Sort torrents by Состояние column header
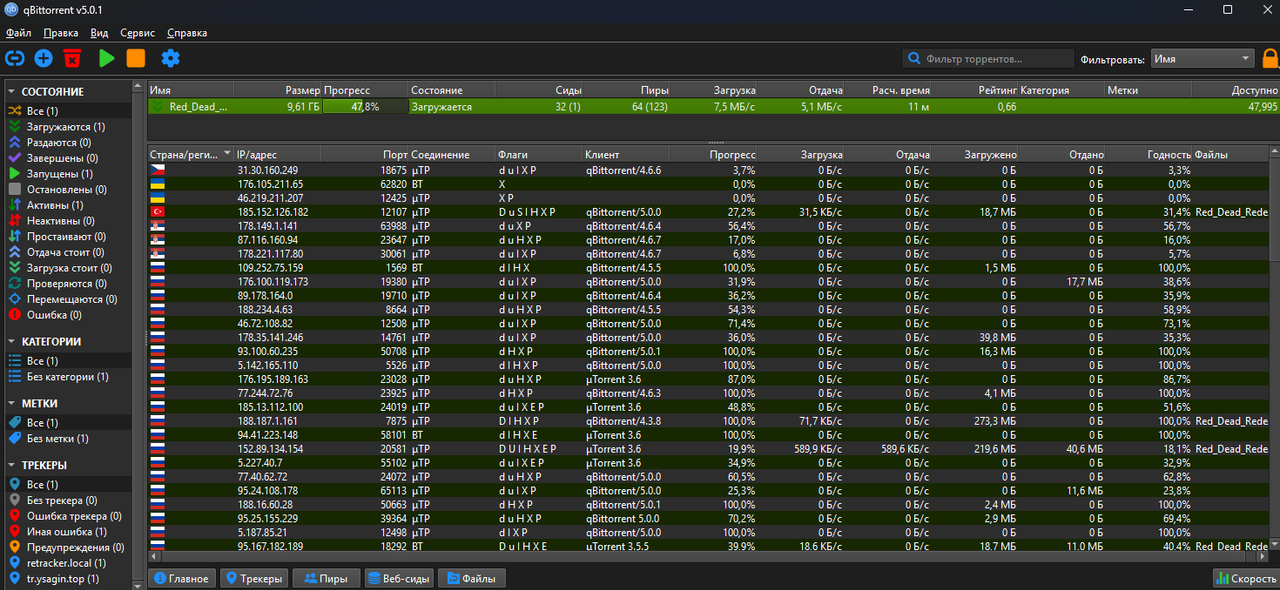Viewport: 1280px width, 590px height. [452, 90]
